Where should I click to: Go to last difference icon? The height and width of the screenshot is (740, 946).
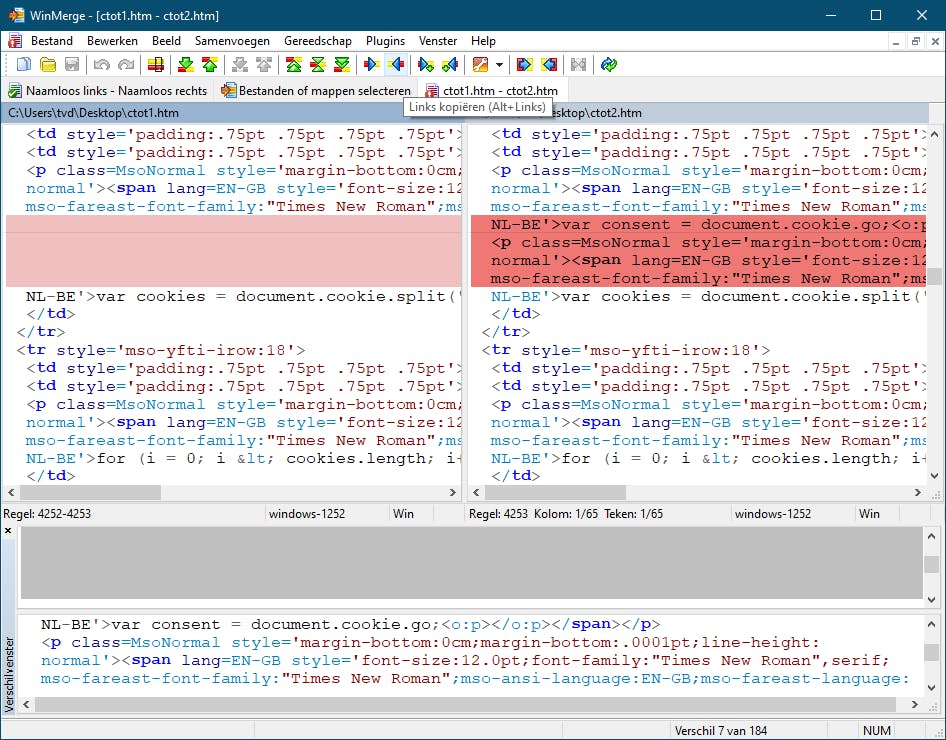342,65
